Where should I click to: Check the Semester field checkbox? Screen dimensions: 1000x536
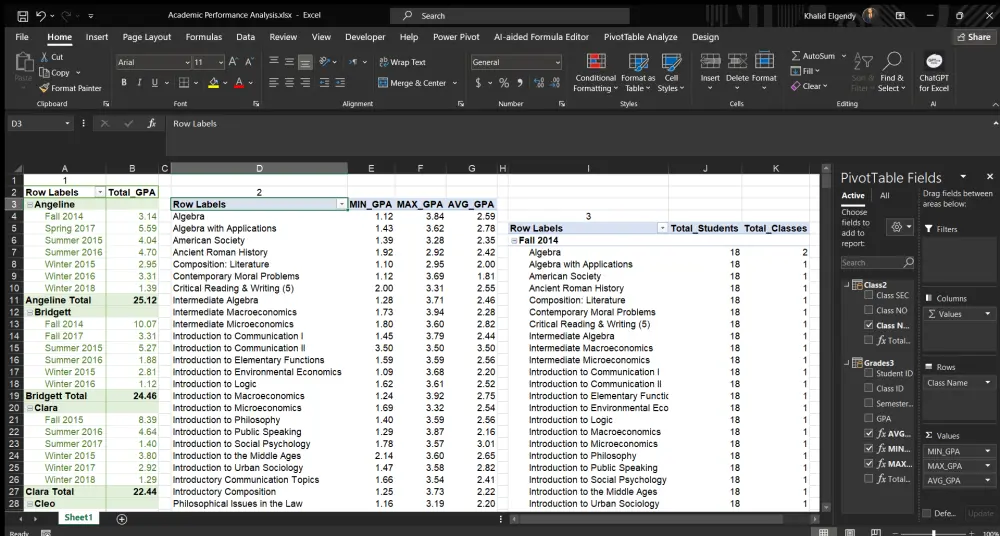click(868, 403)
